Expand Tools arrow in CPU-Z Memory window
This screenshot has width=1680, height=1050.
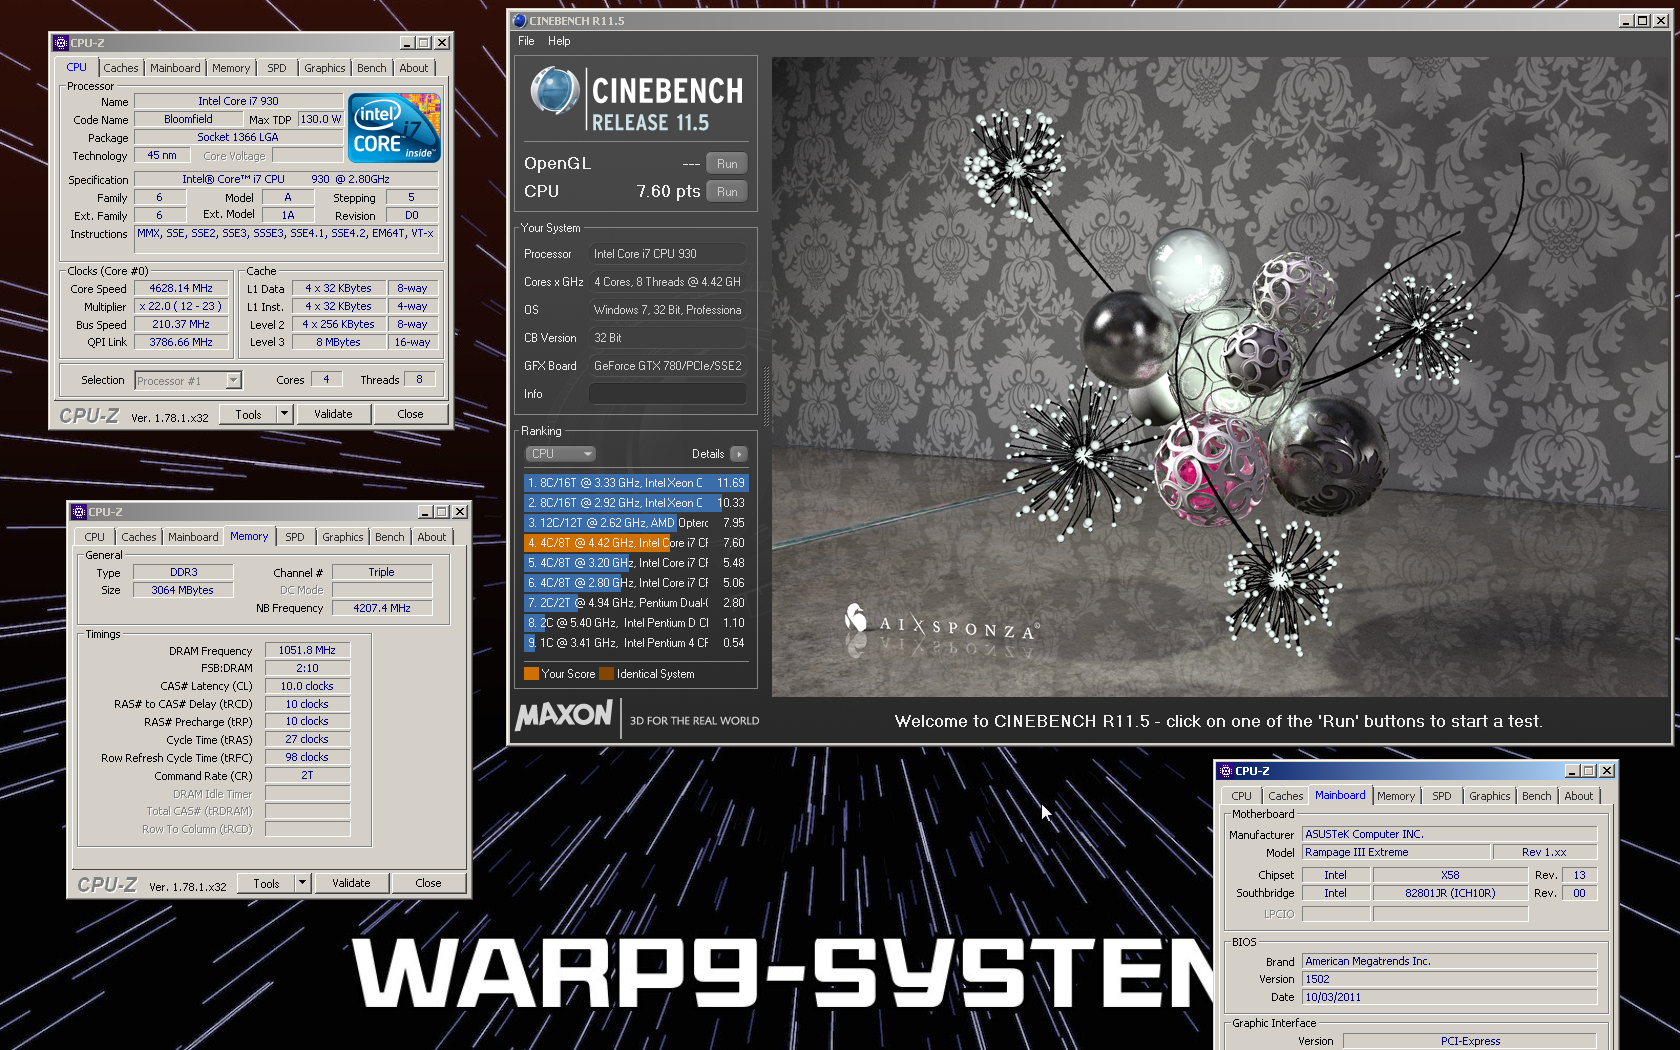coord(302,883)
